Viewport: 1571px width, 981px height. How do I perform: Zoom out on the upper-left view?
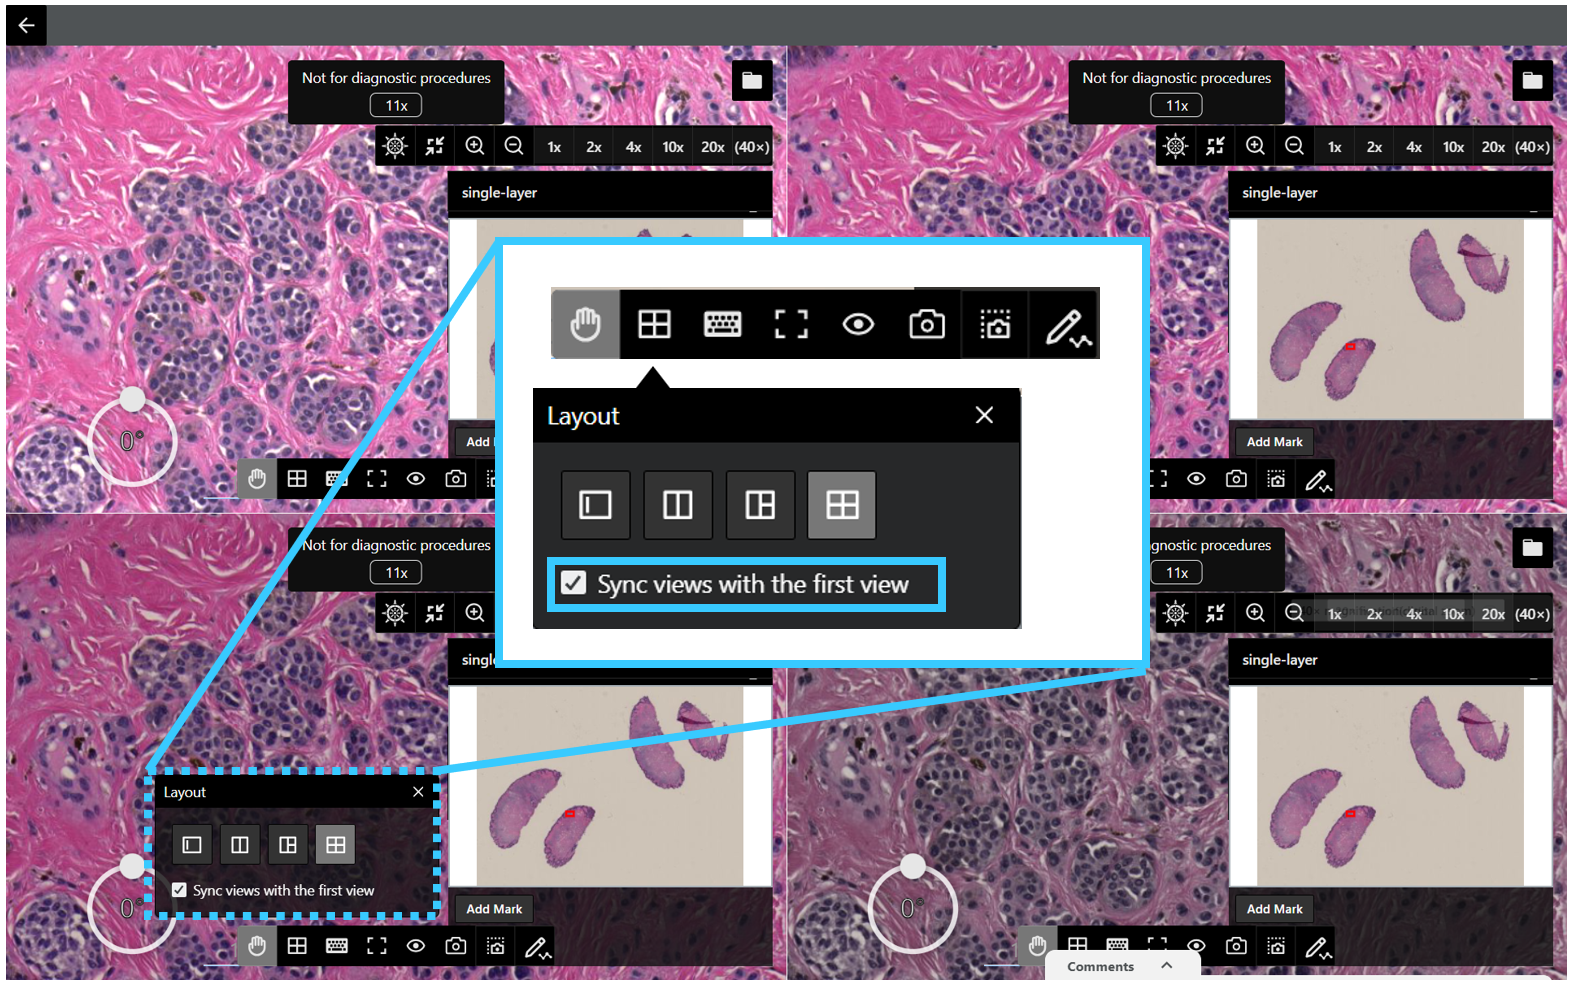click(514, 146)
